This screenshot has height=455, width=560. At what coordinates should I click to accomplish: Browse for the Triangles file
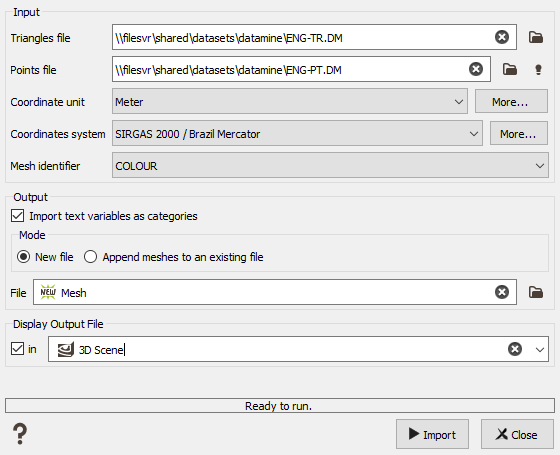click(x=536, y=37)
